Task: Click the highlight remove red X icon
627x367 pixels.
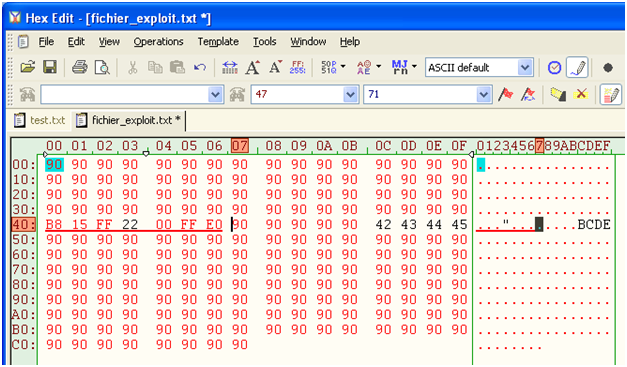Action: 581,95
